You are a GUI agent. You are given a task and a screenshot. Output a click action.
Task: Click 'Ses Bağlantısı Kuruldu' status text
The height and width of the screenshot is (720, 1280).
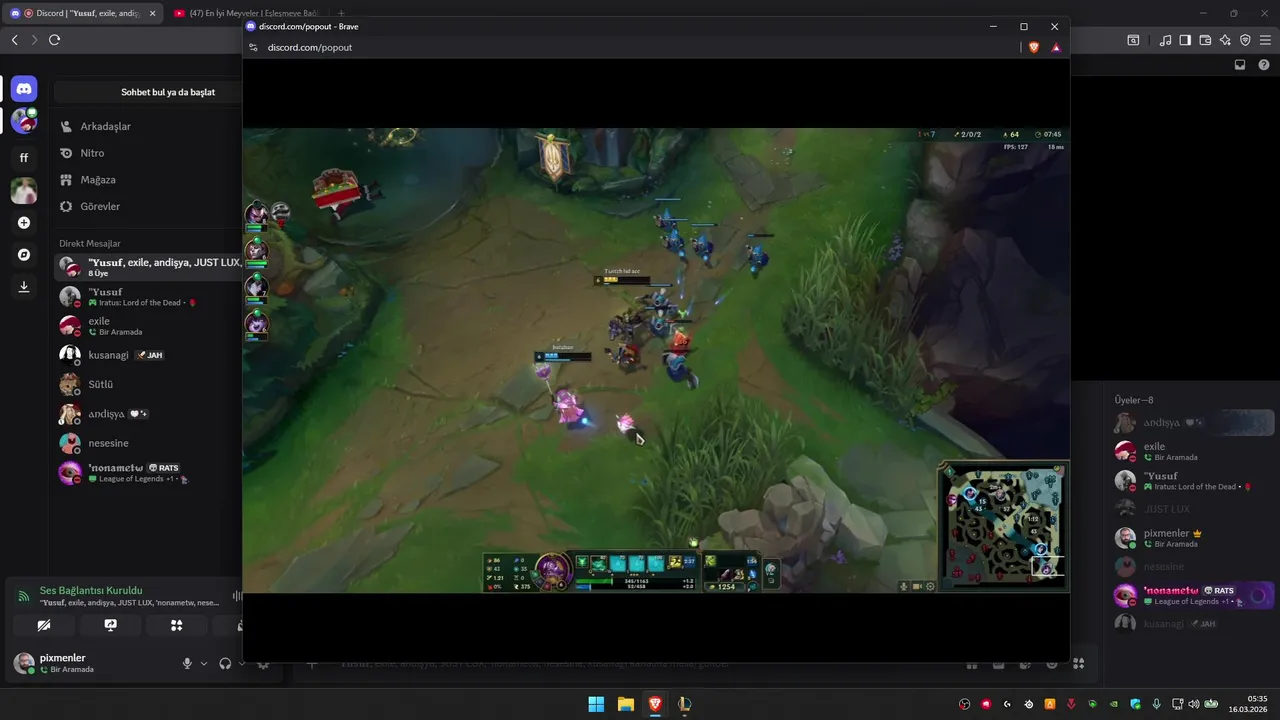click(91, 591)
